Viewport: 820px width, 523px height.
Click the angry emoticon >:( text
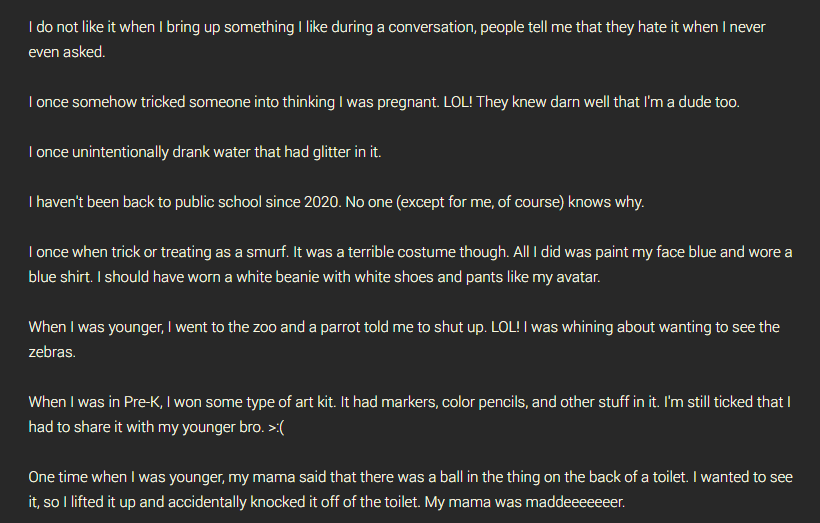pyautogui.click(x=276, y=427)
